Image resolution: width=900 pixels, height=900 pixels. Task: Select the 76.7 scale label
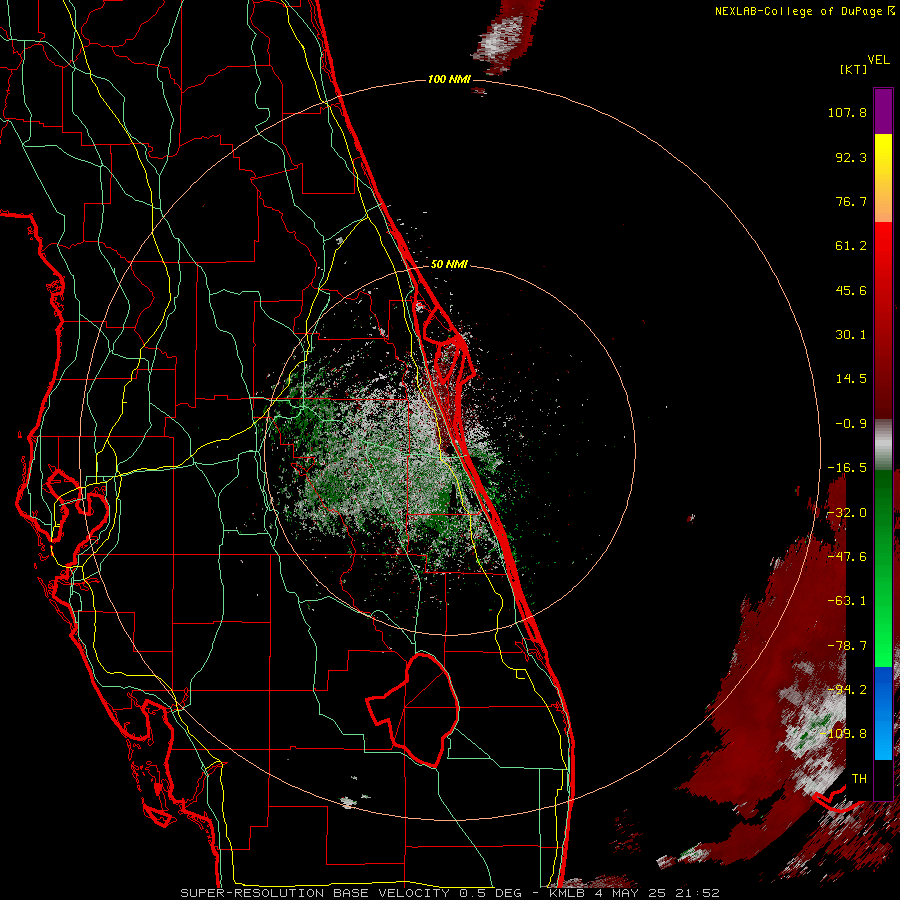click(x=851, y=201)
